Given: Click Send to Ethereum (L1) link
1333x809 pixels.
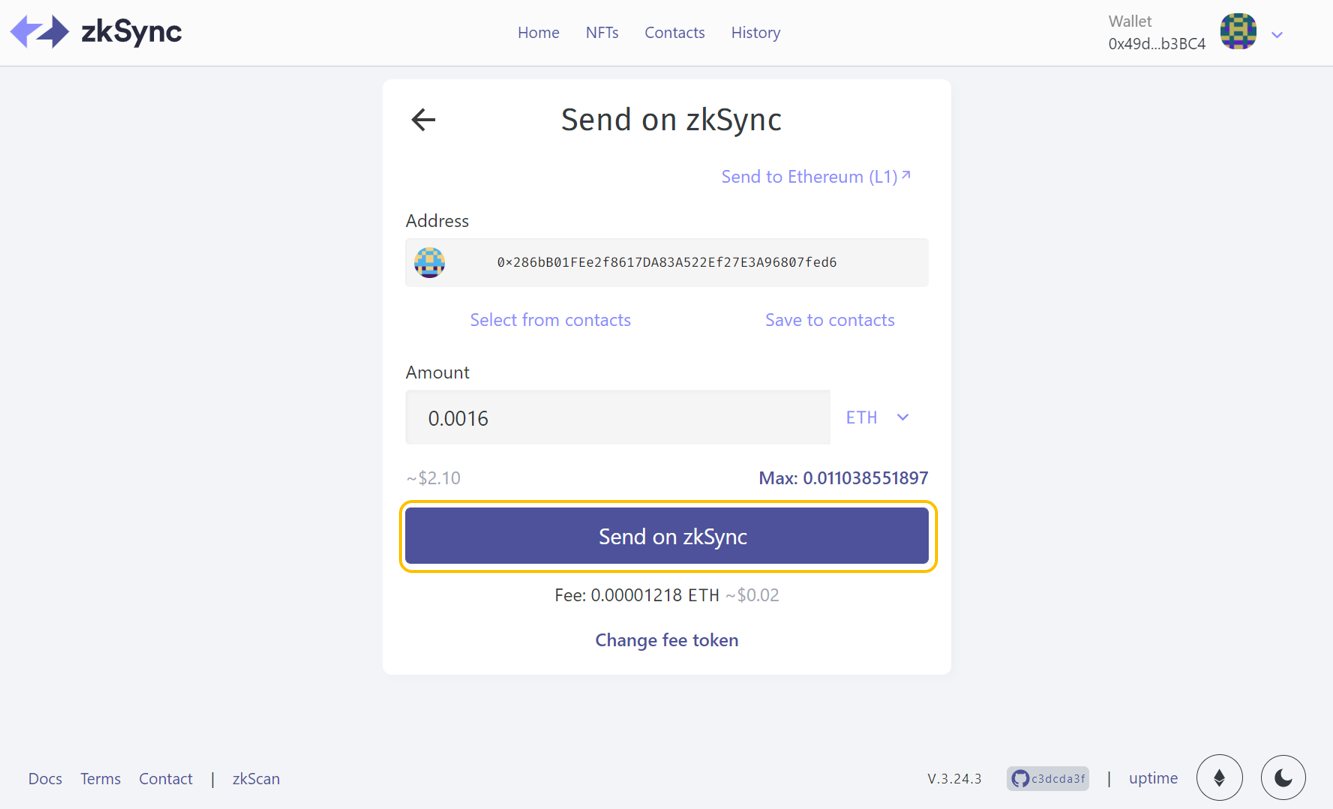Looking at the screenshot, I should pyautogui.click(x=815, y=177).
